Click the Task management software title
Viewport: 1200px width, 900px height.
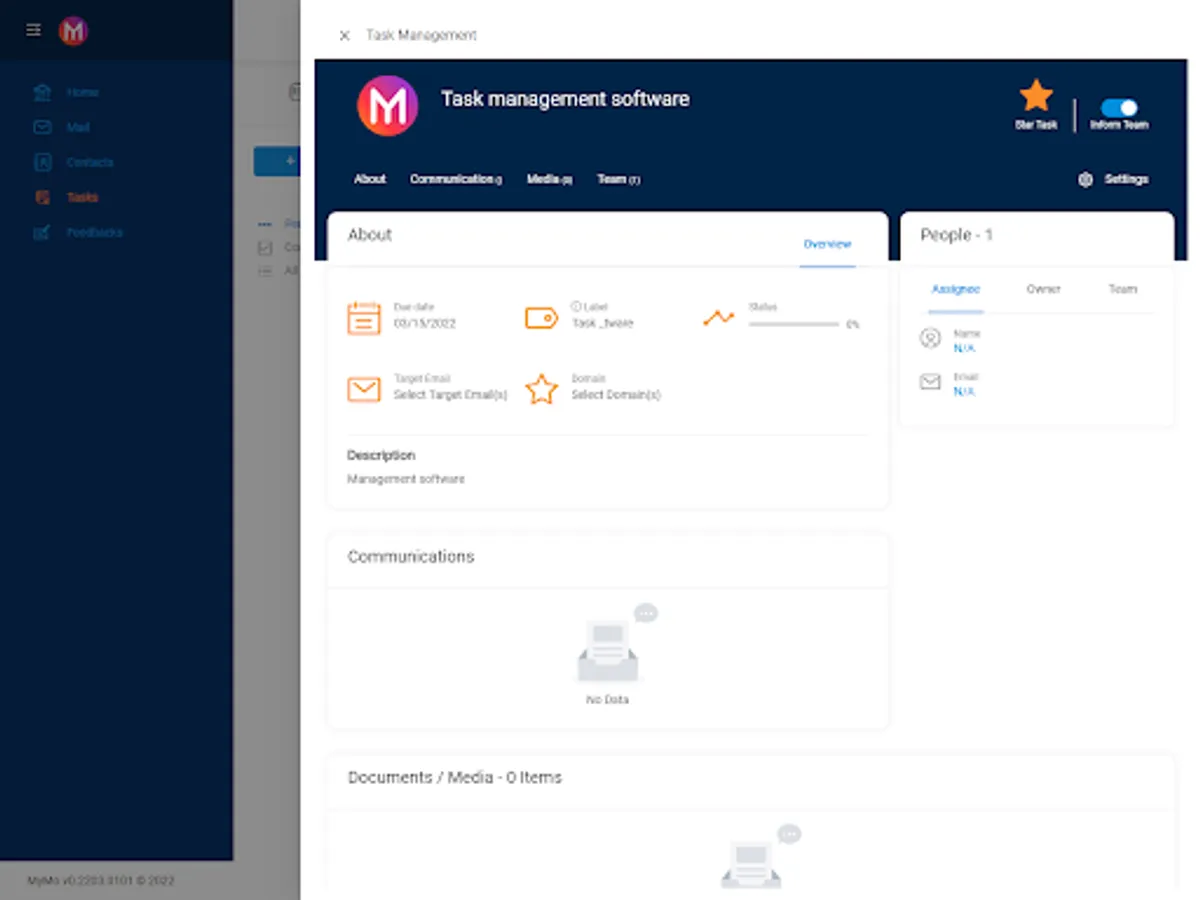click(565, 99)
